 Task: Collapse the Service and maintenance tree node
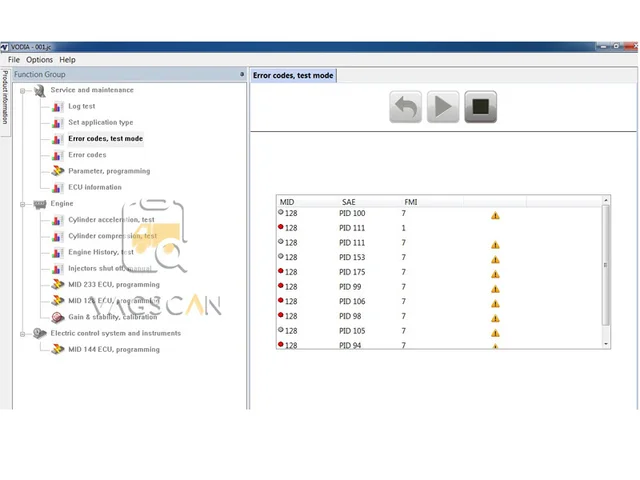[x=23, y=91]
